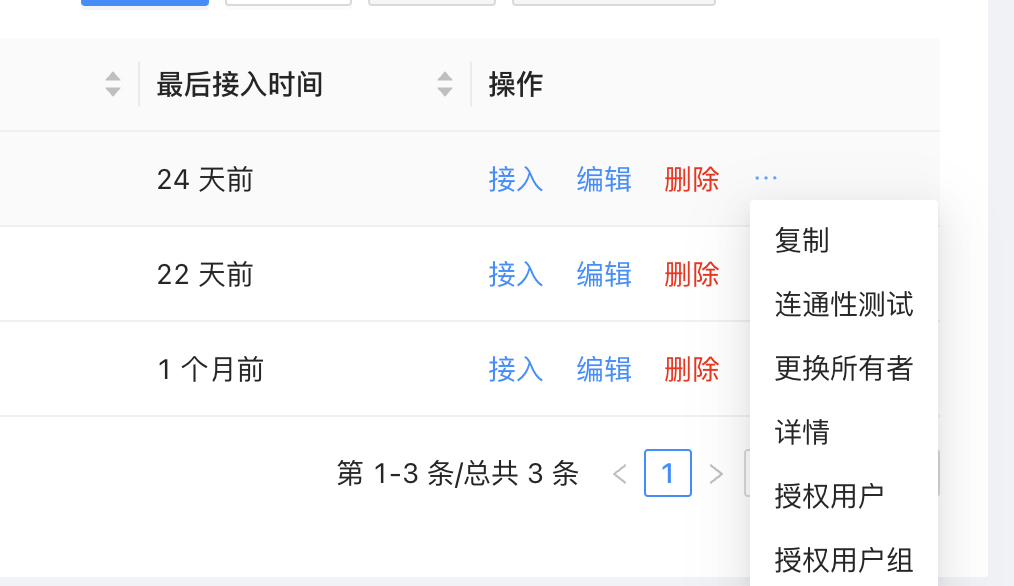Image resolution: width=1014 pixels, height=586 pixels.
Task: Click 授权用户 in the menu
Action: [828, 496]
